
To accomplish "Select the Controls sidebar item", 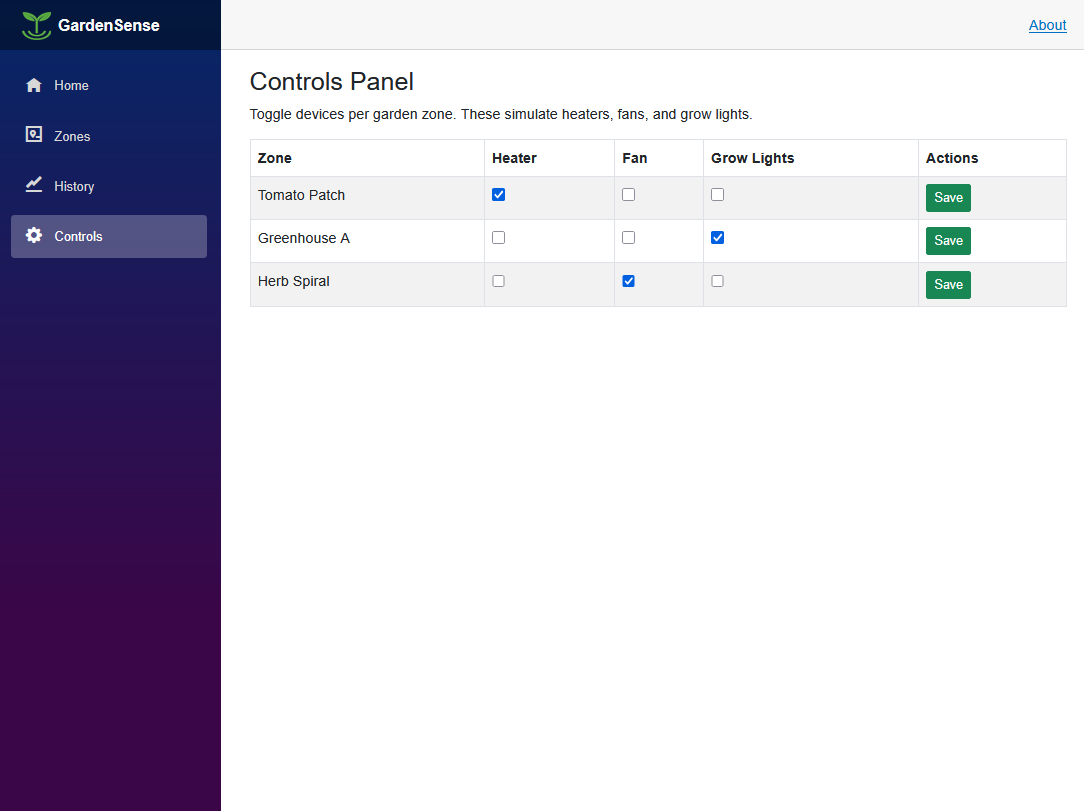I will coord(109,236).
